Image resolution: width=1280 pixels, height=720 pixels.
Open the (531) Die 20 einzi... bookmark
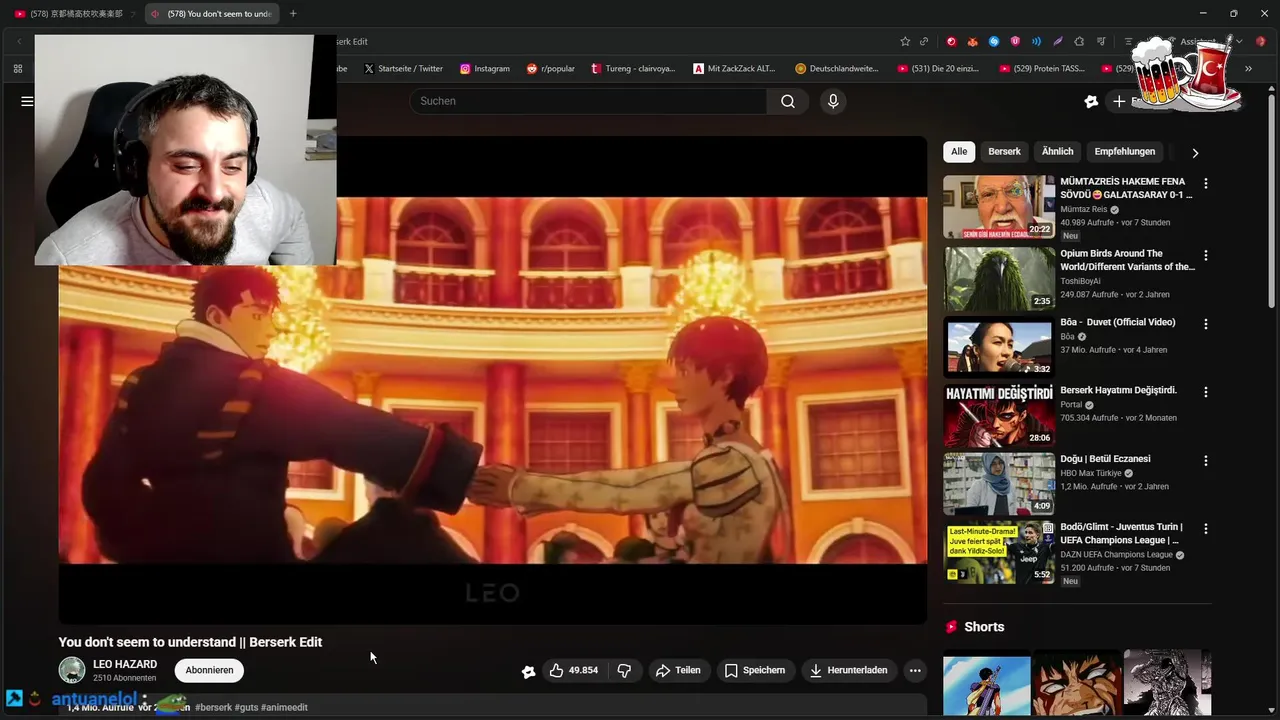click(x=938, y=68)
